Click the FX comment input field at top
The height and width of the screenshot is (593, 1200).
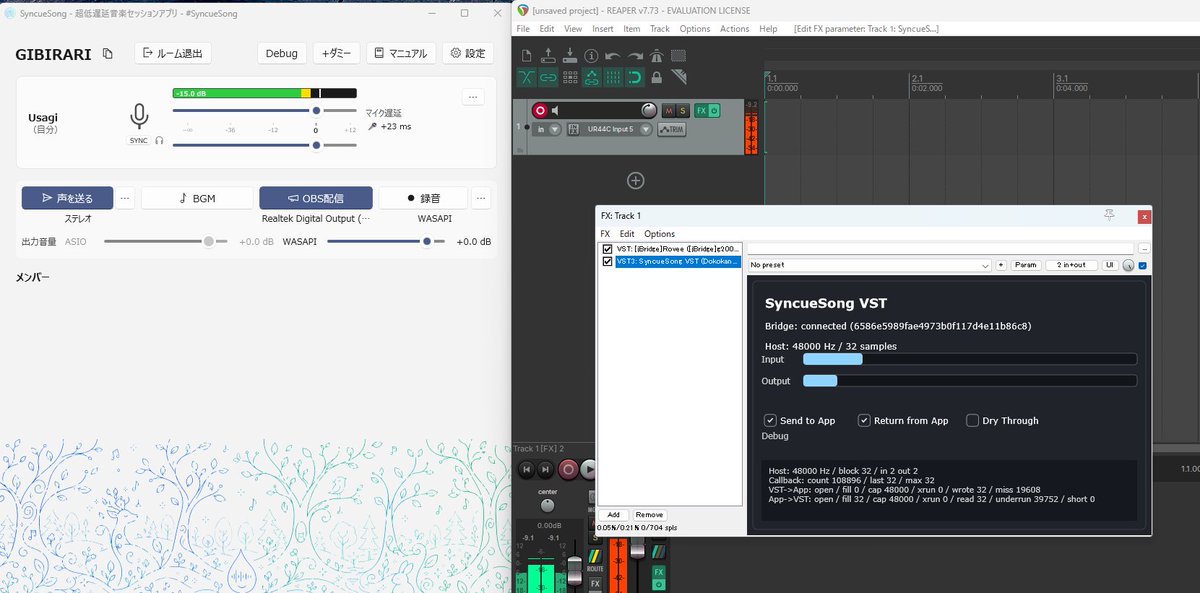tap(941, 248)
